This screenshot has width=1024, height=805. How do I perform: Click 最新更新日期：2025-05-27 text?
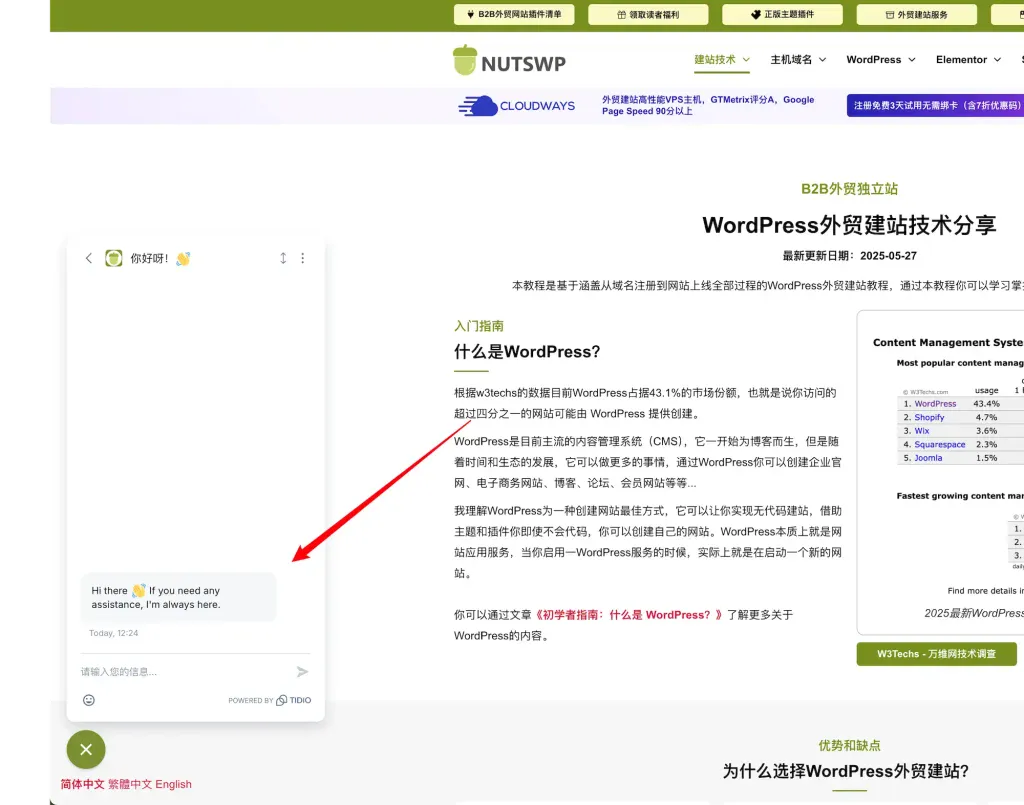(850, 255)
